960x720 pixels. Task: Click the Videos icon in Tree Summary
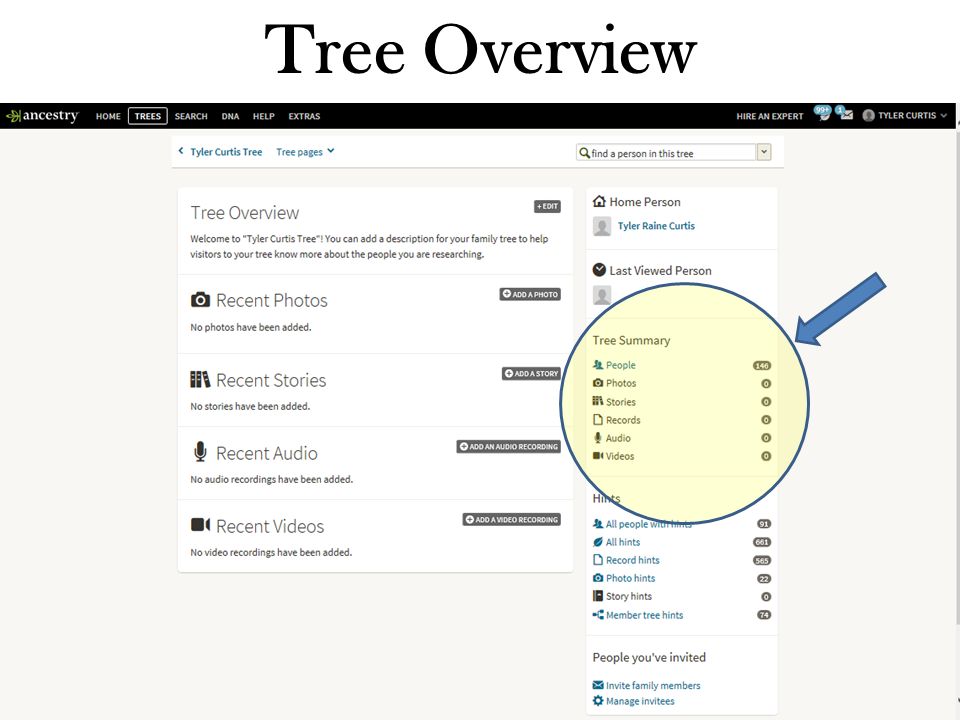tap(598, 456)
